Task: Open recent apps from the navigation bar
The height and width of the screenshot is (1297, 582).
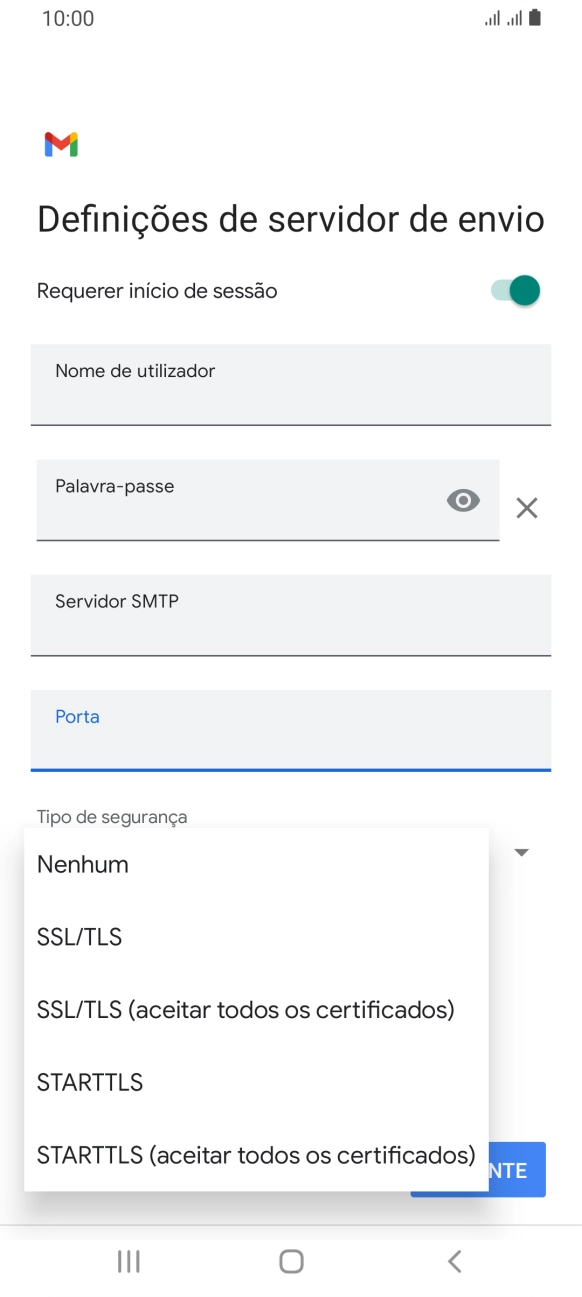Action: tap(128, 1261)
